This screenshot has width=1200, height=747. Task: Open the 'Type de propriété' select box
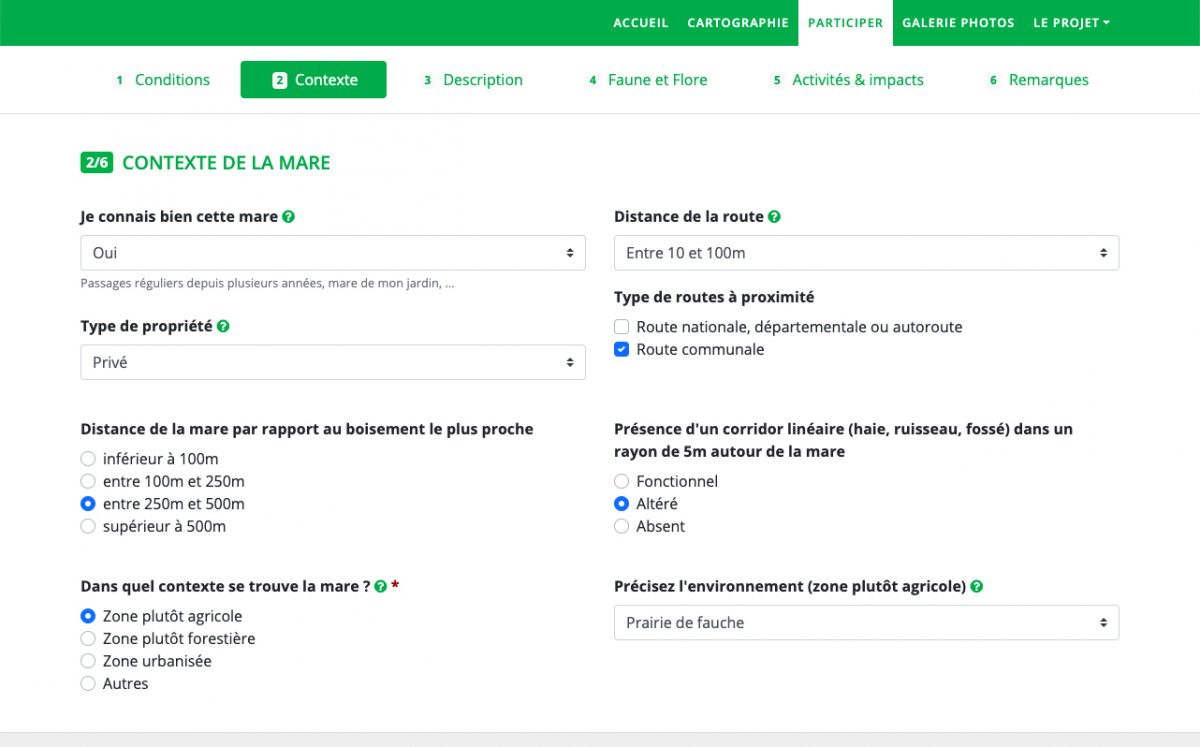pos(332,362)
